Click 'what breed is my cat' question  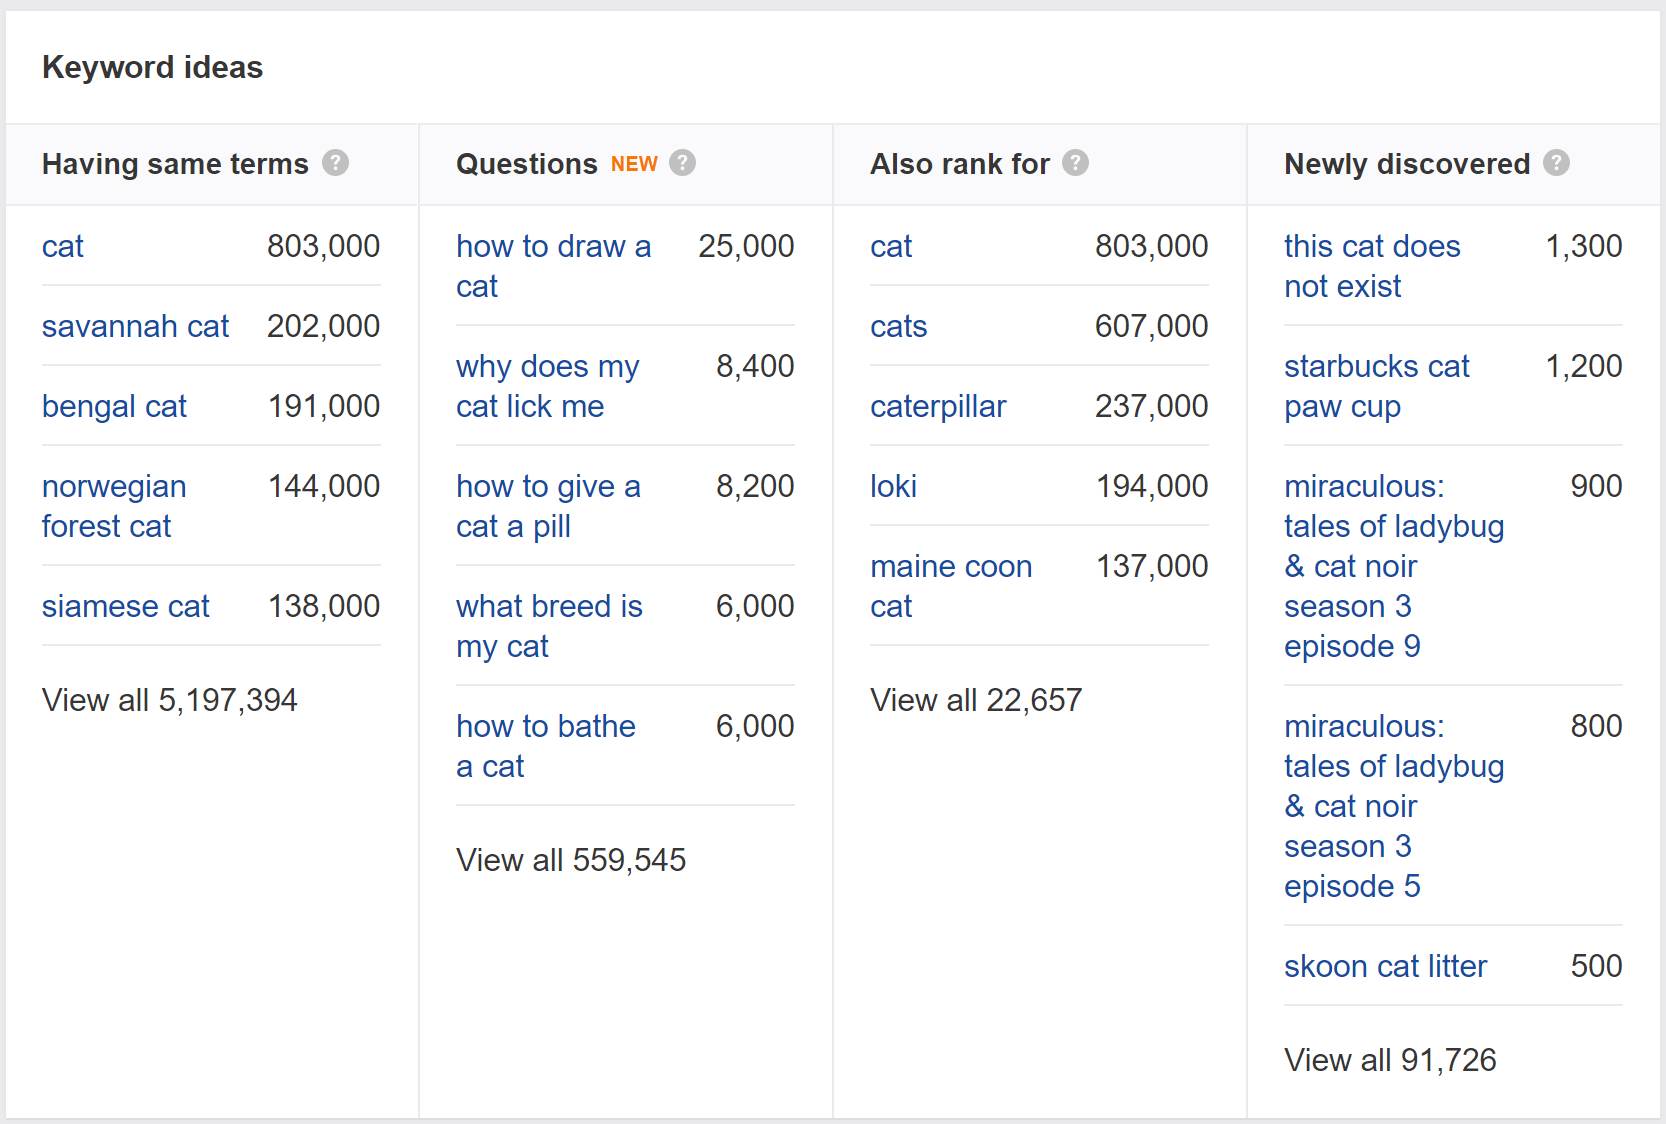click(548, 626)
